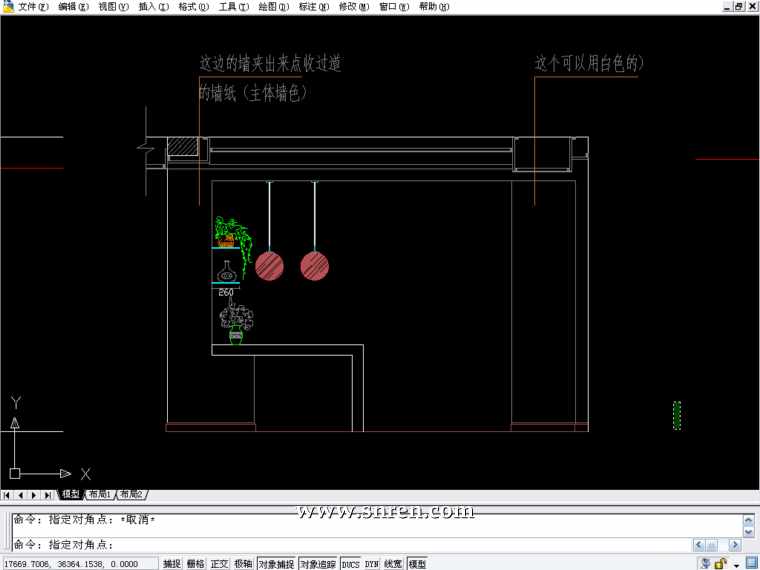Viewport: 760px width, 570px height.
Task: Select the vase on the cyan shelf
Action: click(226, 271)
